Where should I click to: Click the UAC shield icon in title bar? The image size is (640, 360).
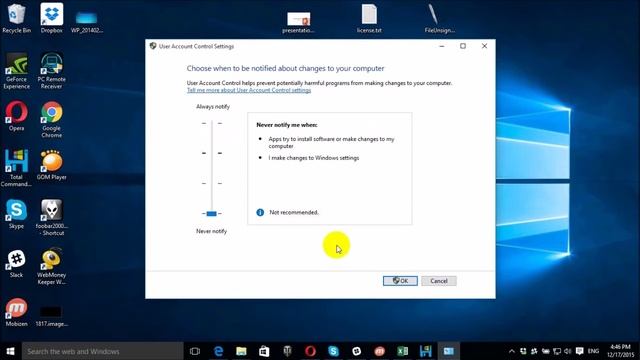click(153, 46)
